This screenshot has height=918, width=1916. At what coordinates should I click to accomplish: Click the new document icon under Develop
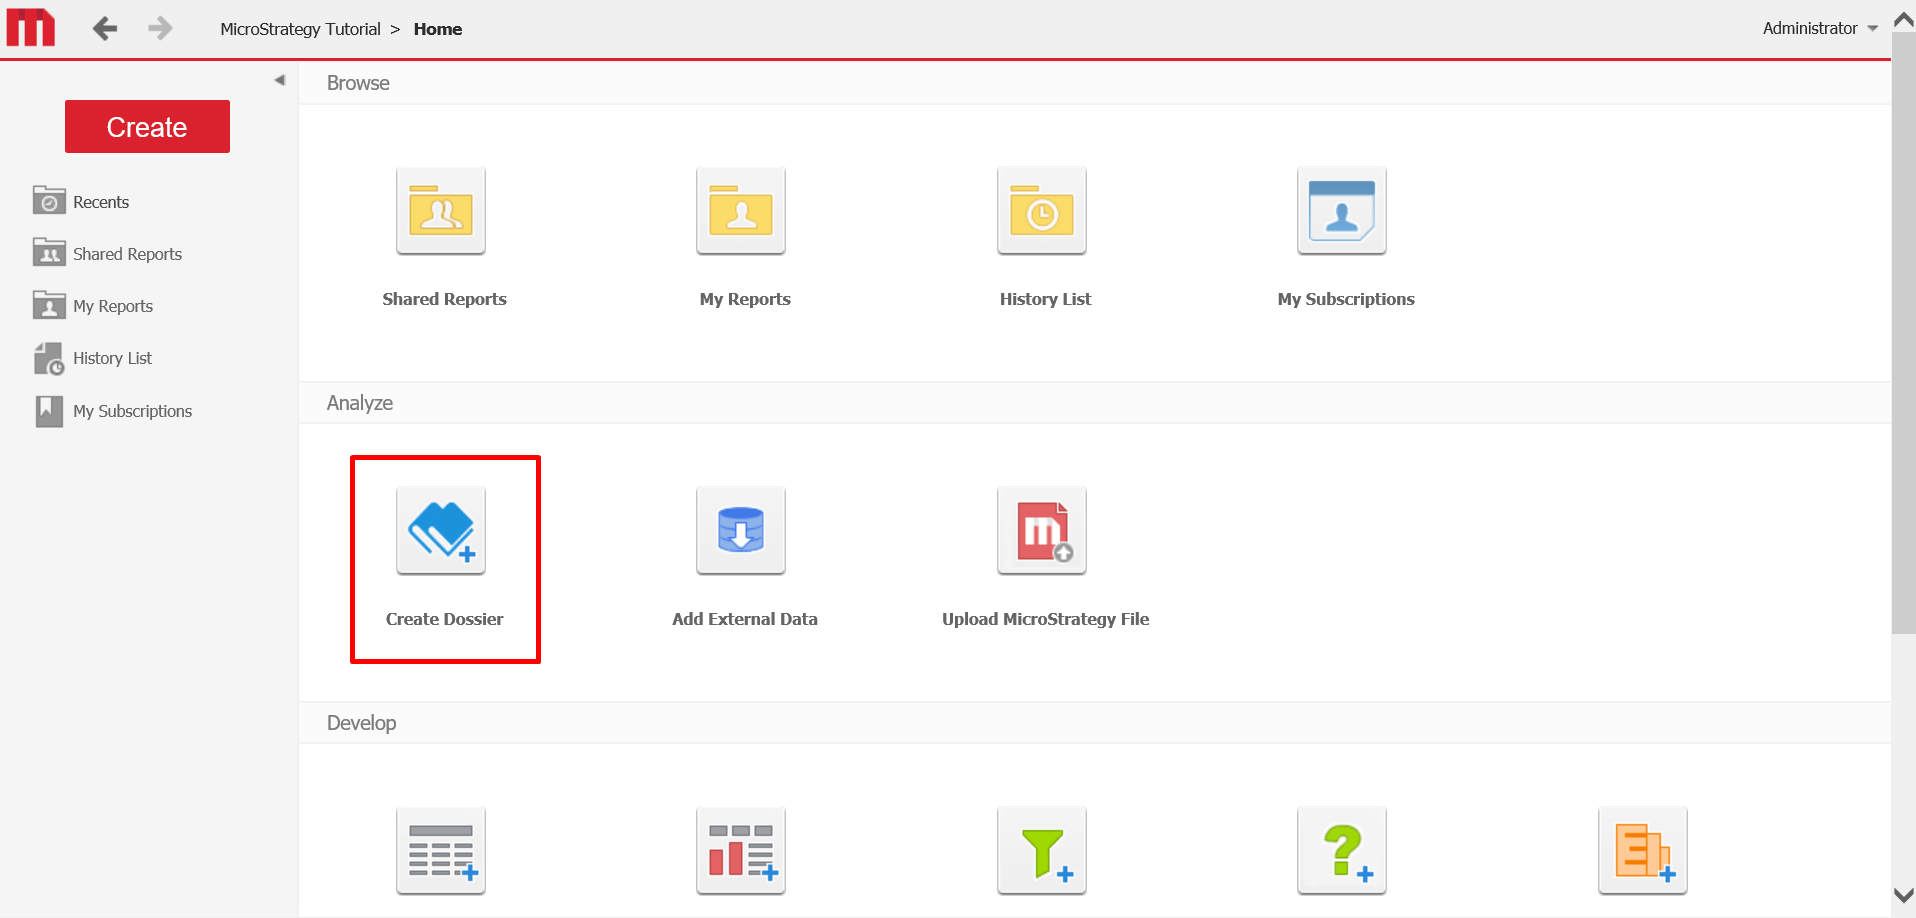[x=741, y=851]
